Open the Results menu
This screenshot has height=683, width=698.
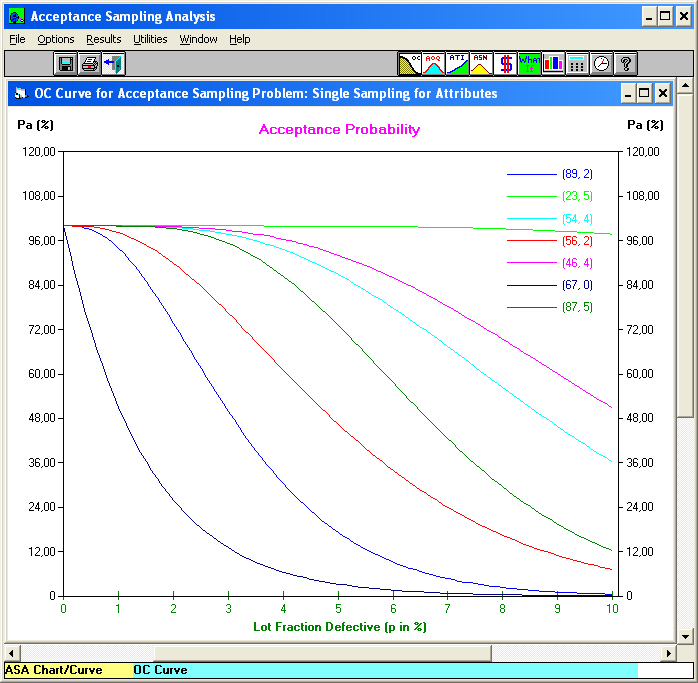coord(103,39)
